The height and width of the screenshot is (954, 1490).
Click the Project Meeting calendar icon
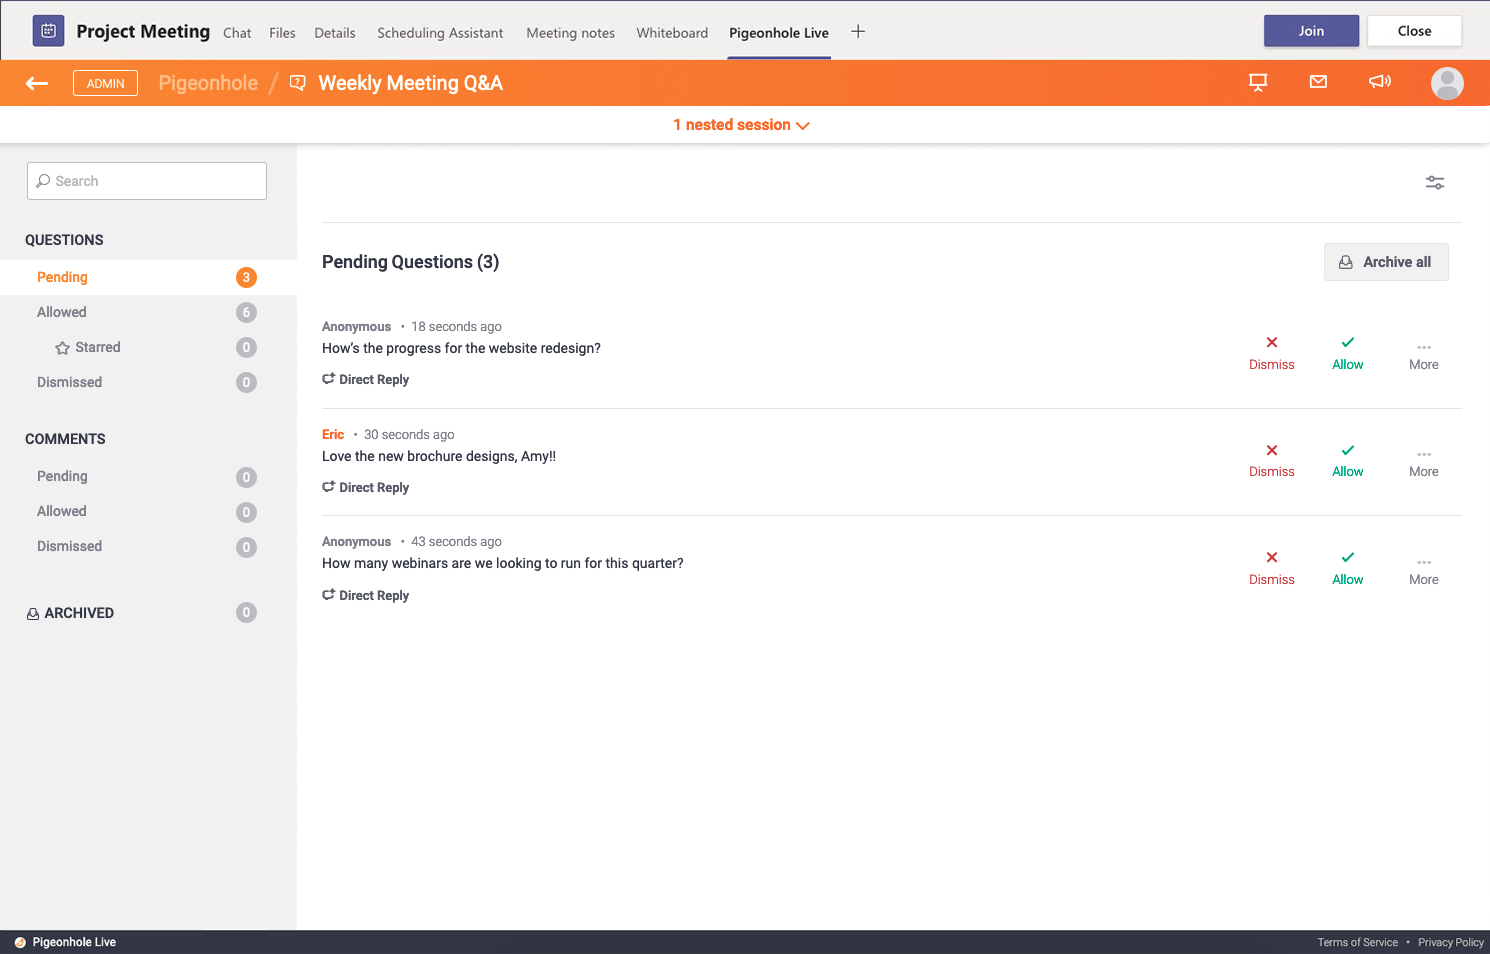click(48, 31)
